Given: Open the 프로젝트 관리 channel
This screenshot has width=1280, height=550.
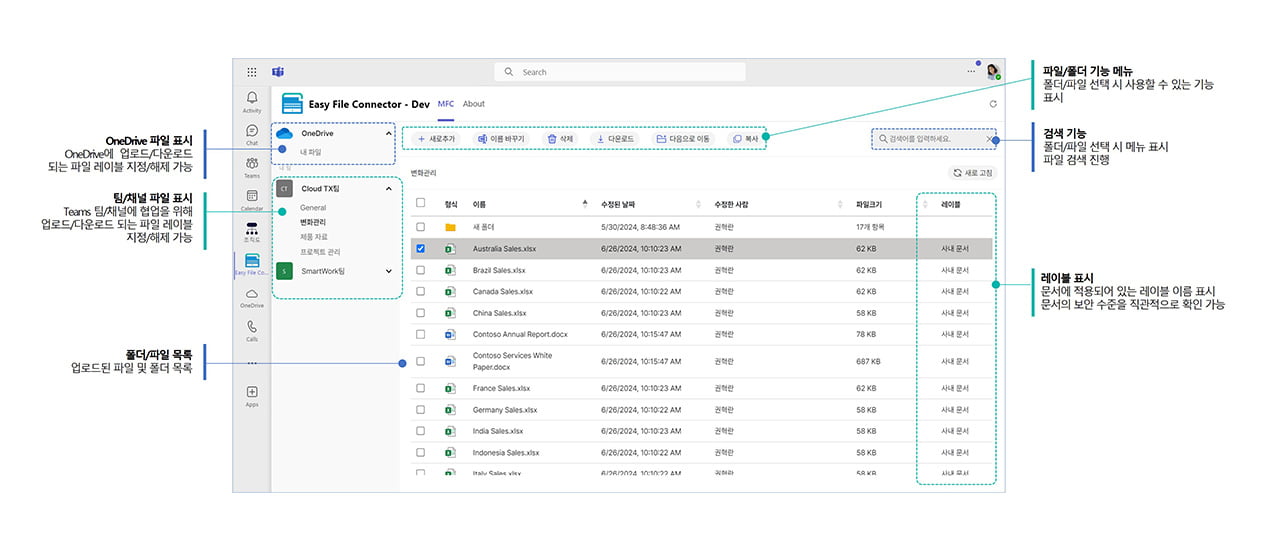Looking at the screenshot, I should click(x=320, y=252).
